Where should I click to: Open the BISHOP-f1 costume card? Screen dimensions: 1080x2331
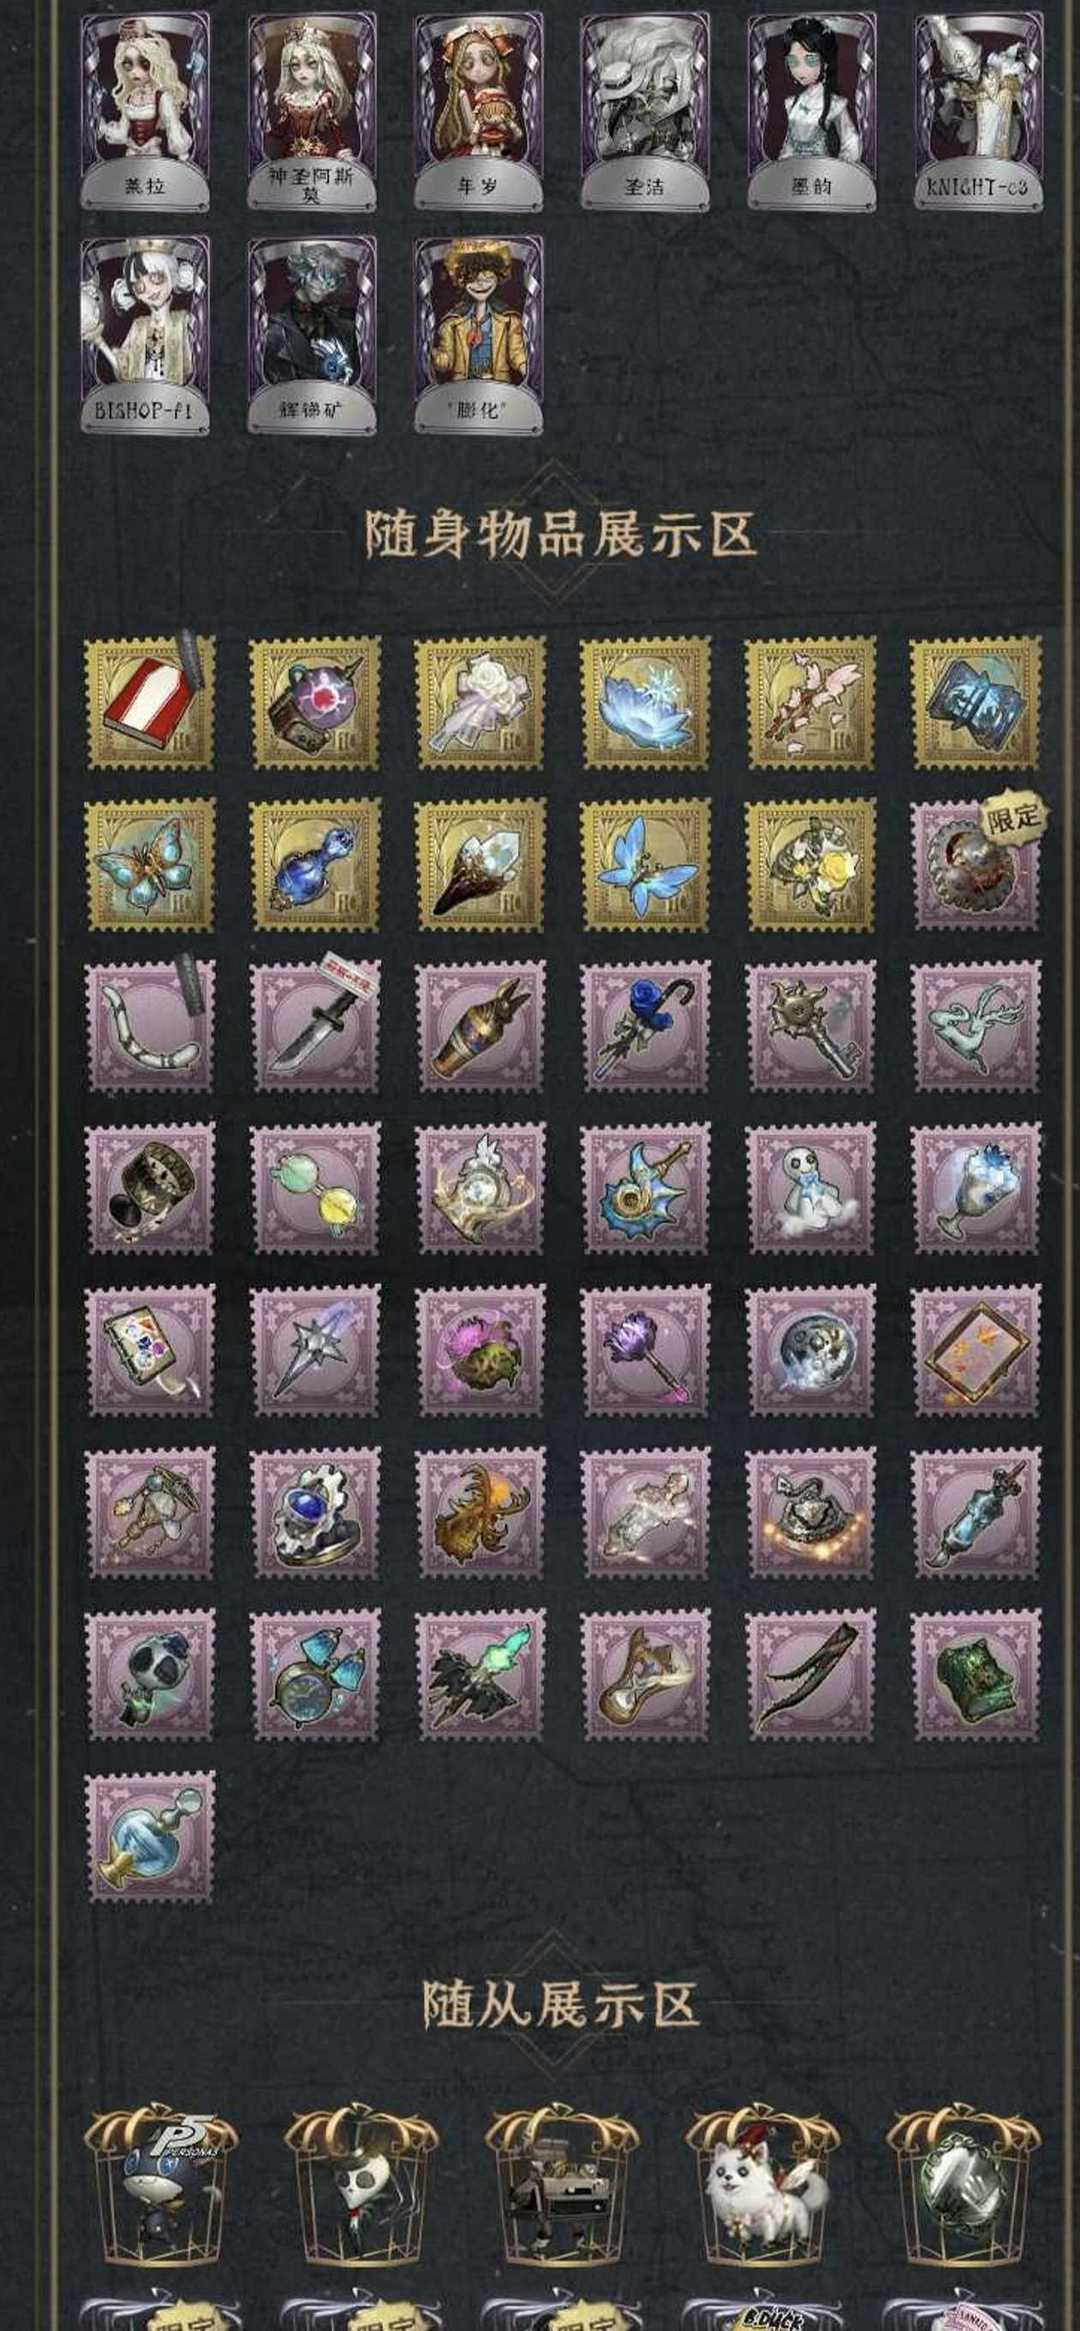pyautogui.click(x=147, y=335)
